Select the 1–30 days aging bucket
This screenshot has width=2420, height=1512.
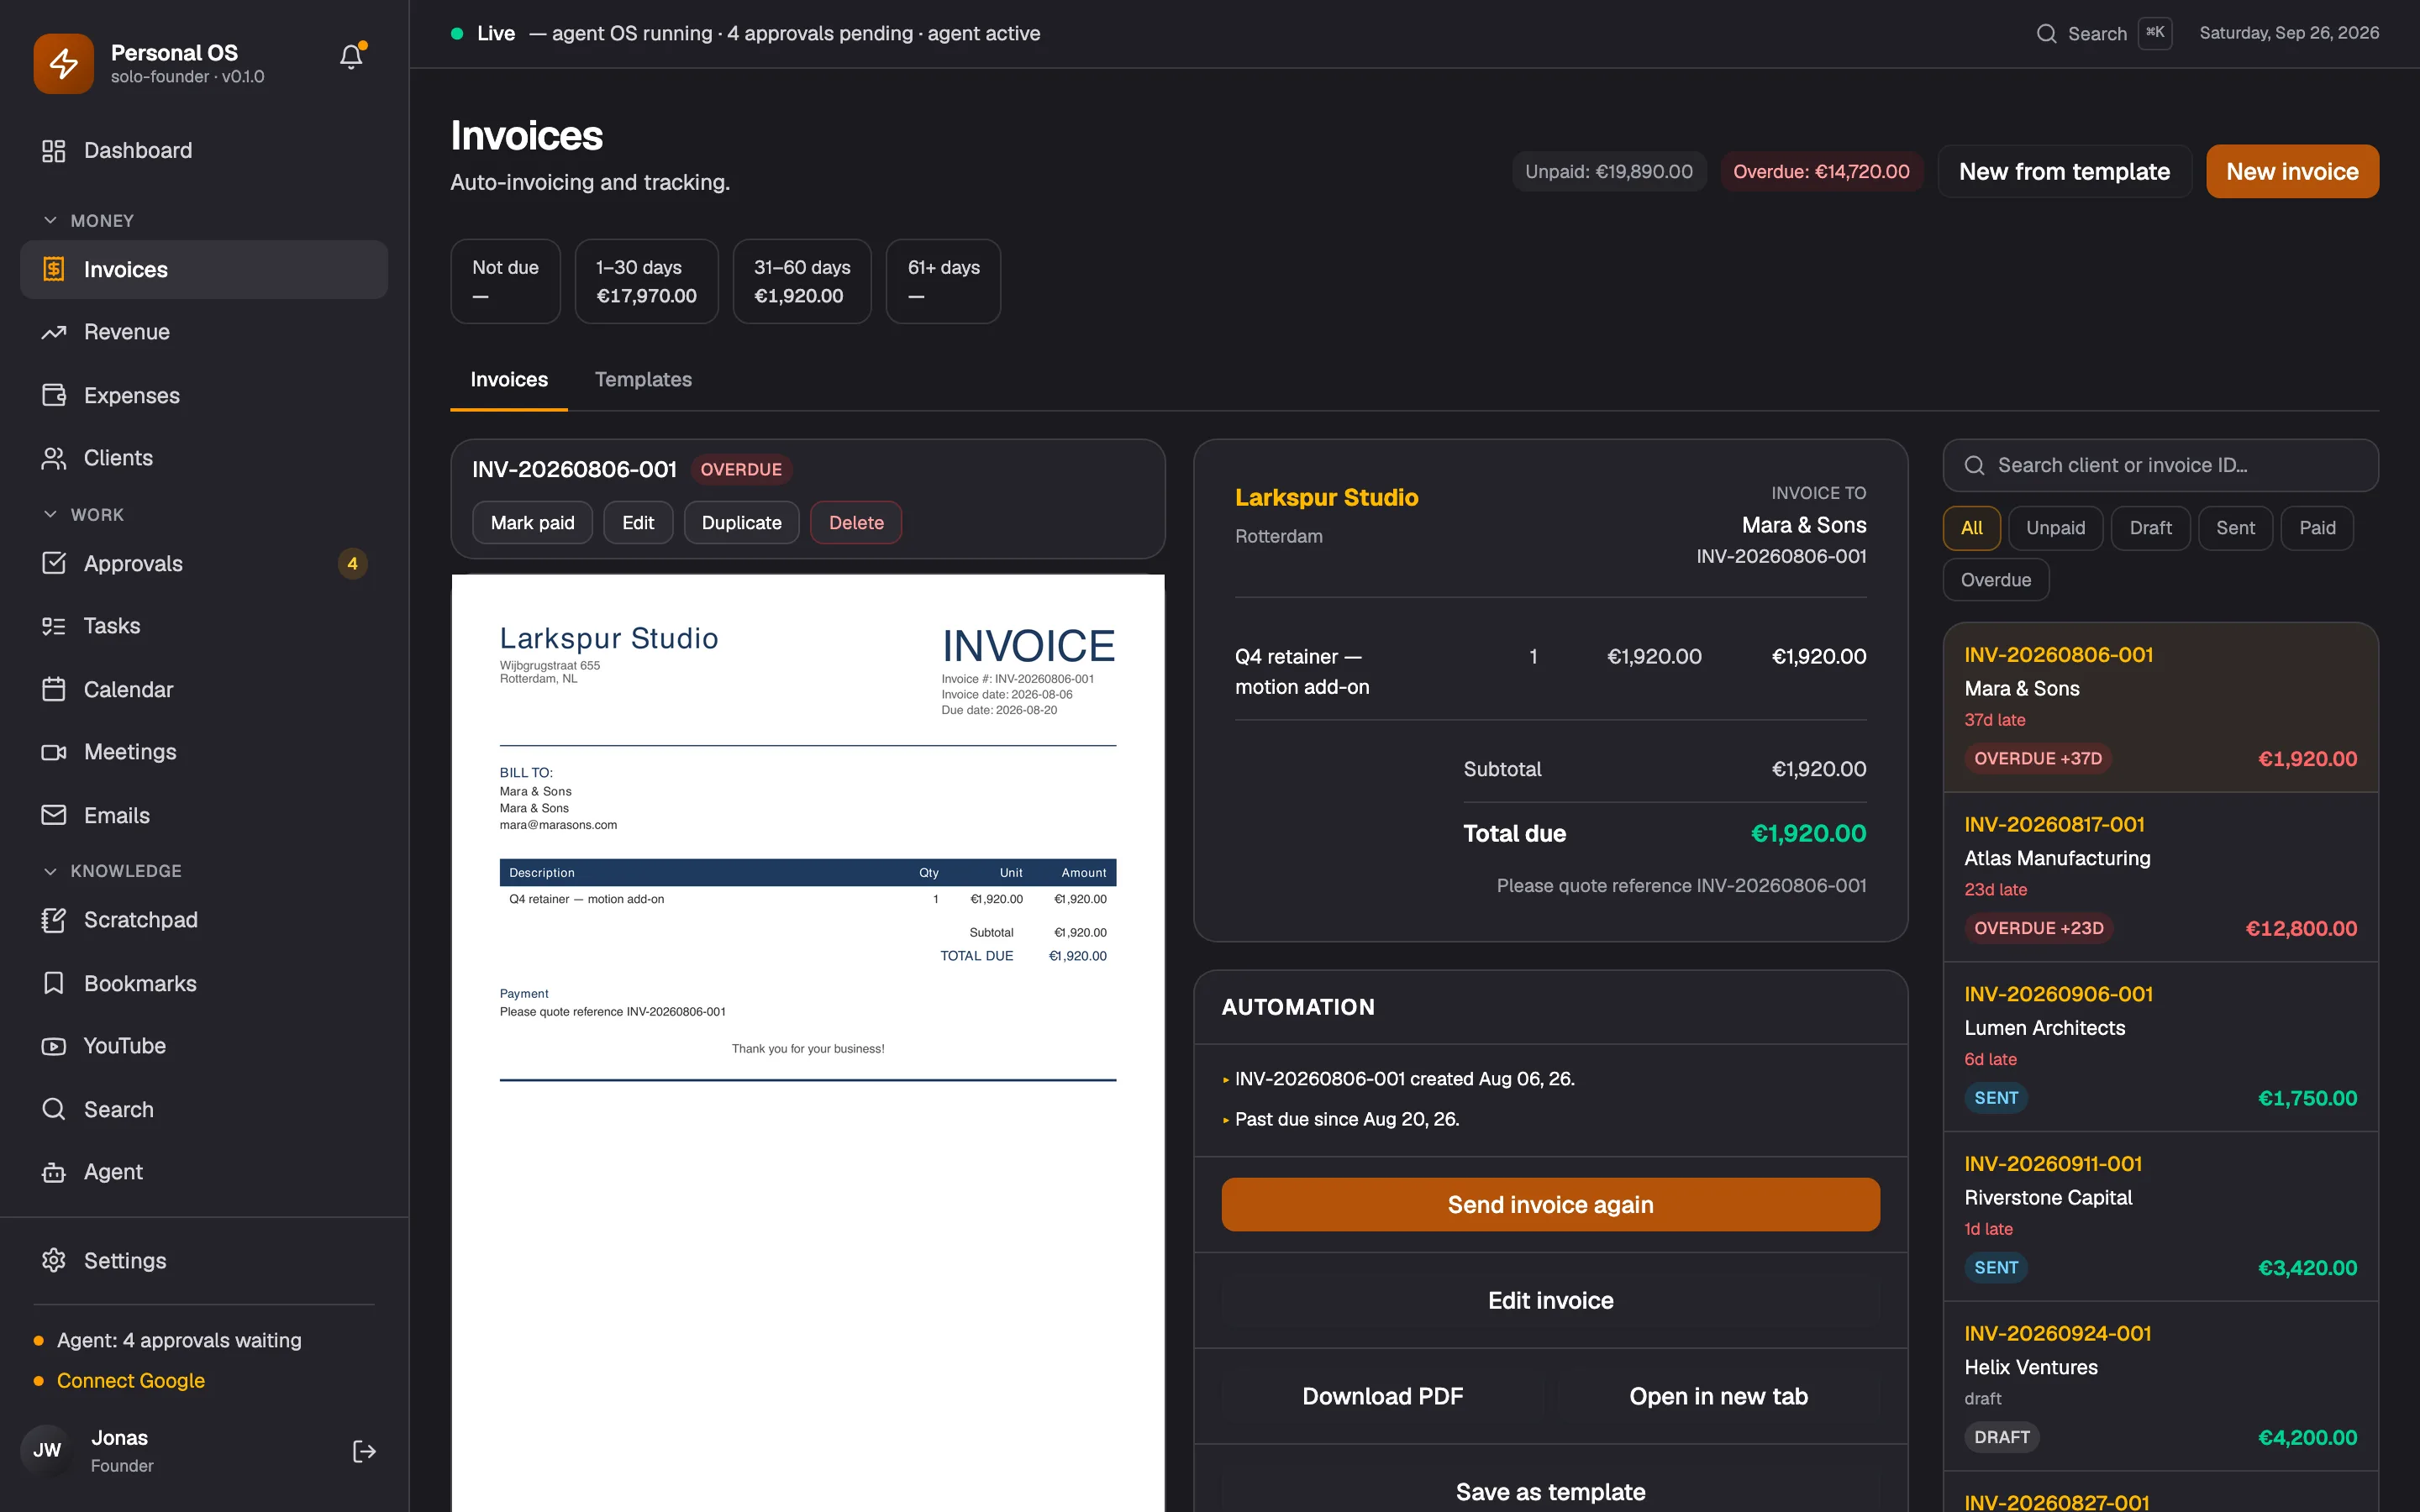click(646, 281)
